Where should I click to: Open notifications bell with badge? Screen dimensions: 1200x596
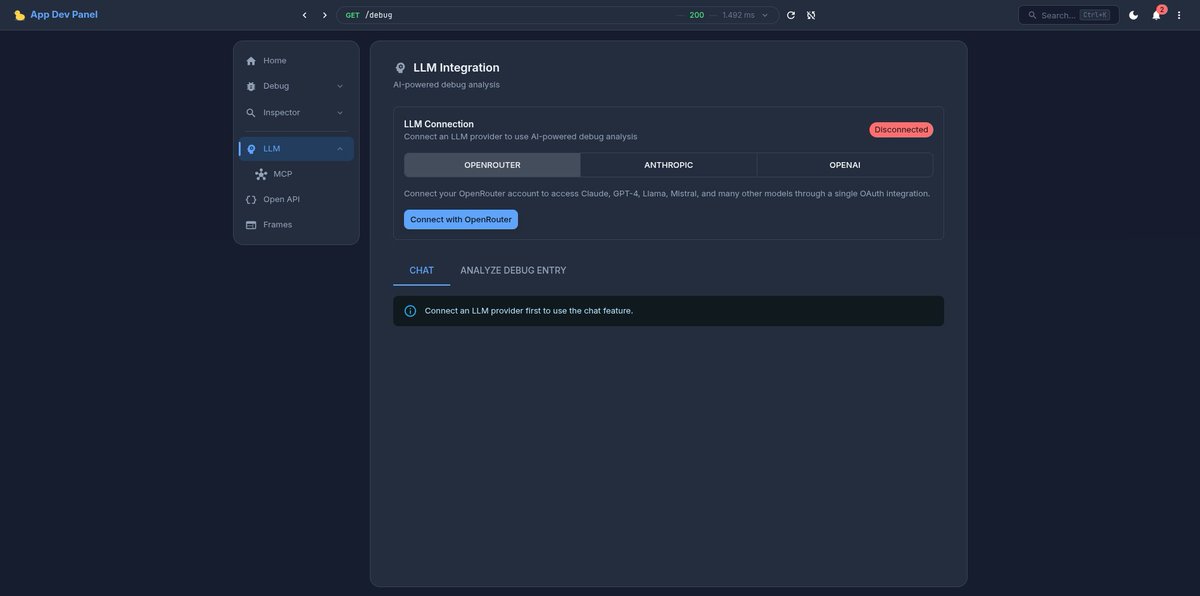coord(1157,14)
